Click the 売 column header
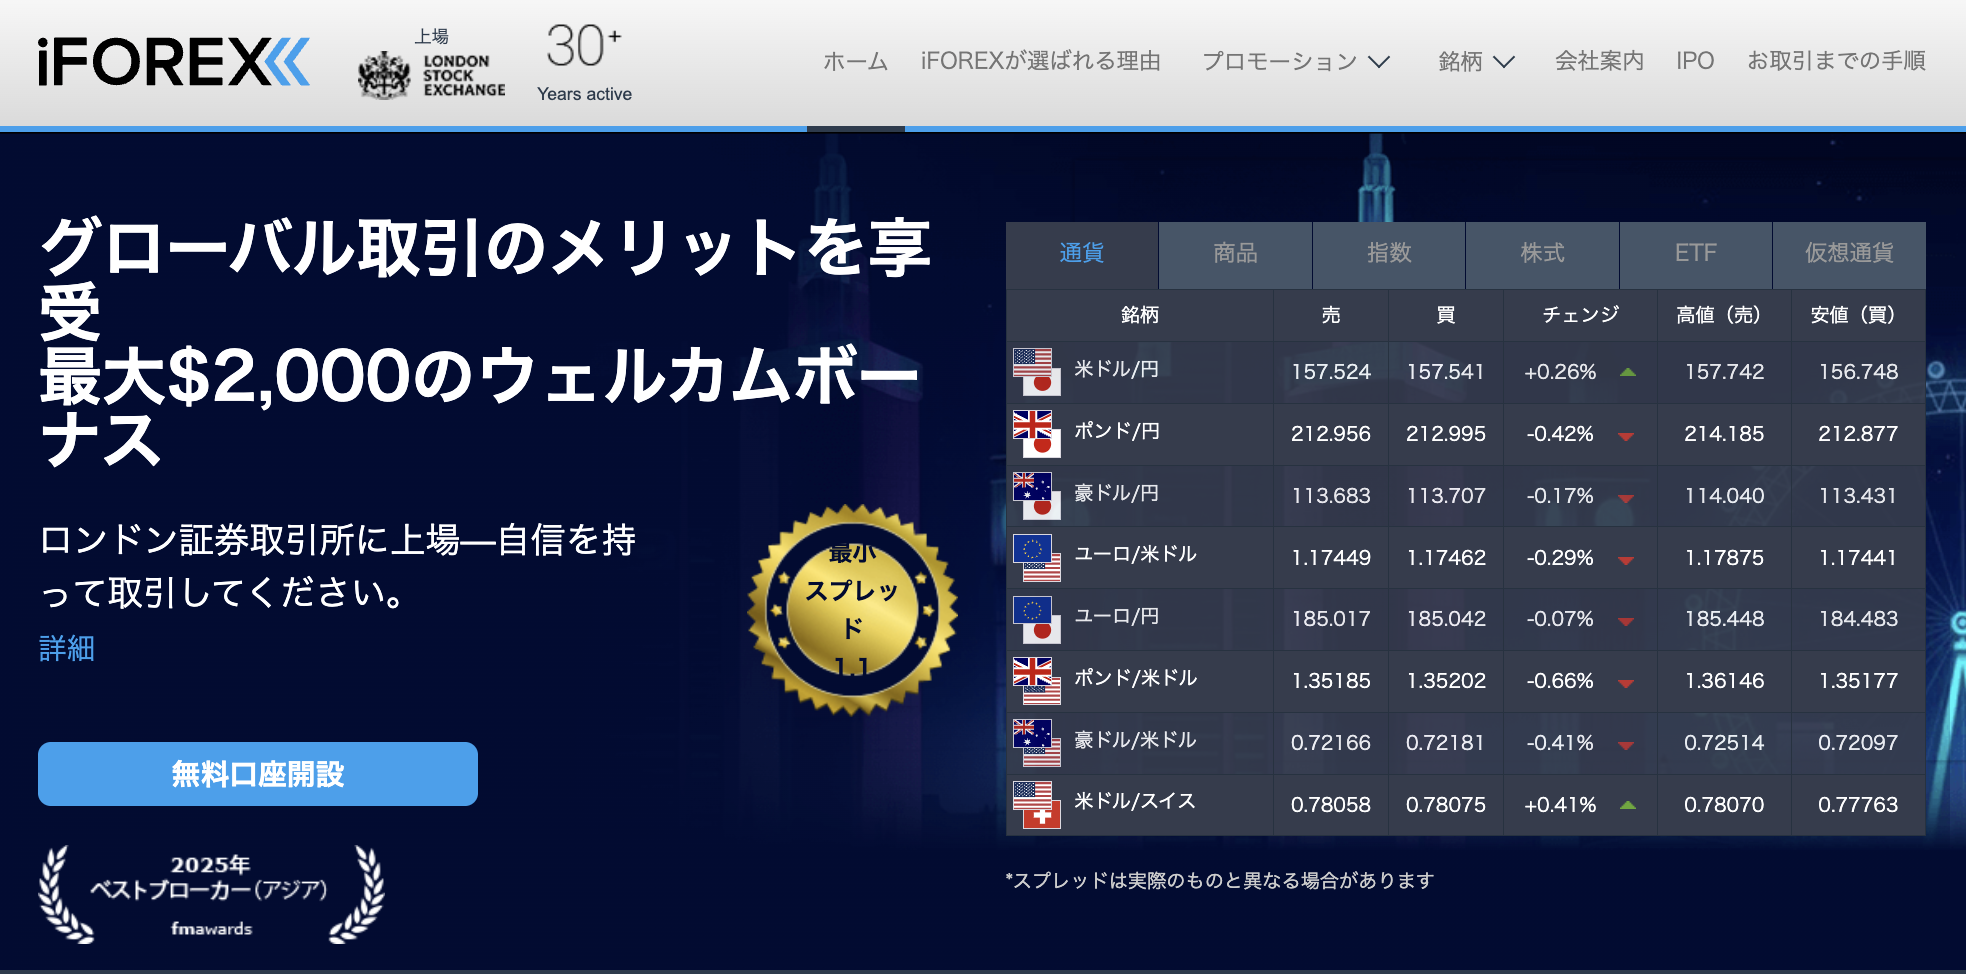This screenshot has height=974, width=1966. (x=1331, y=315)
